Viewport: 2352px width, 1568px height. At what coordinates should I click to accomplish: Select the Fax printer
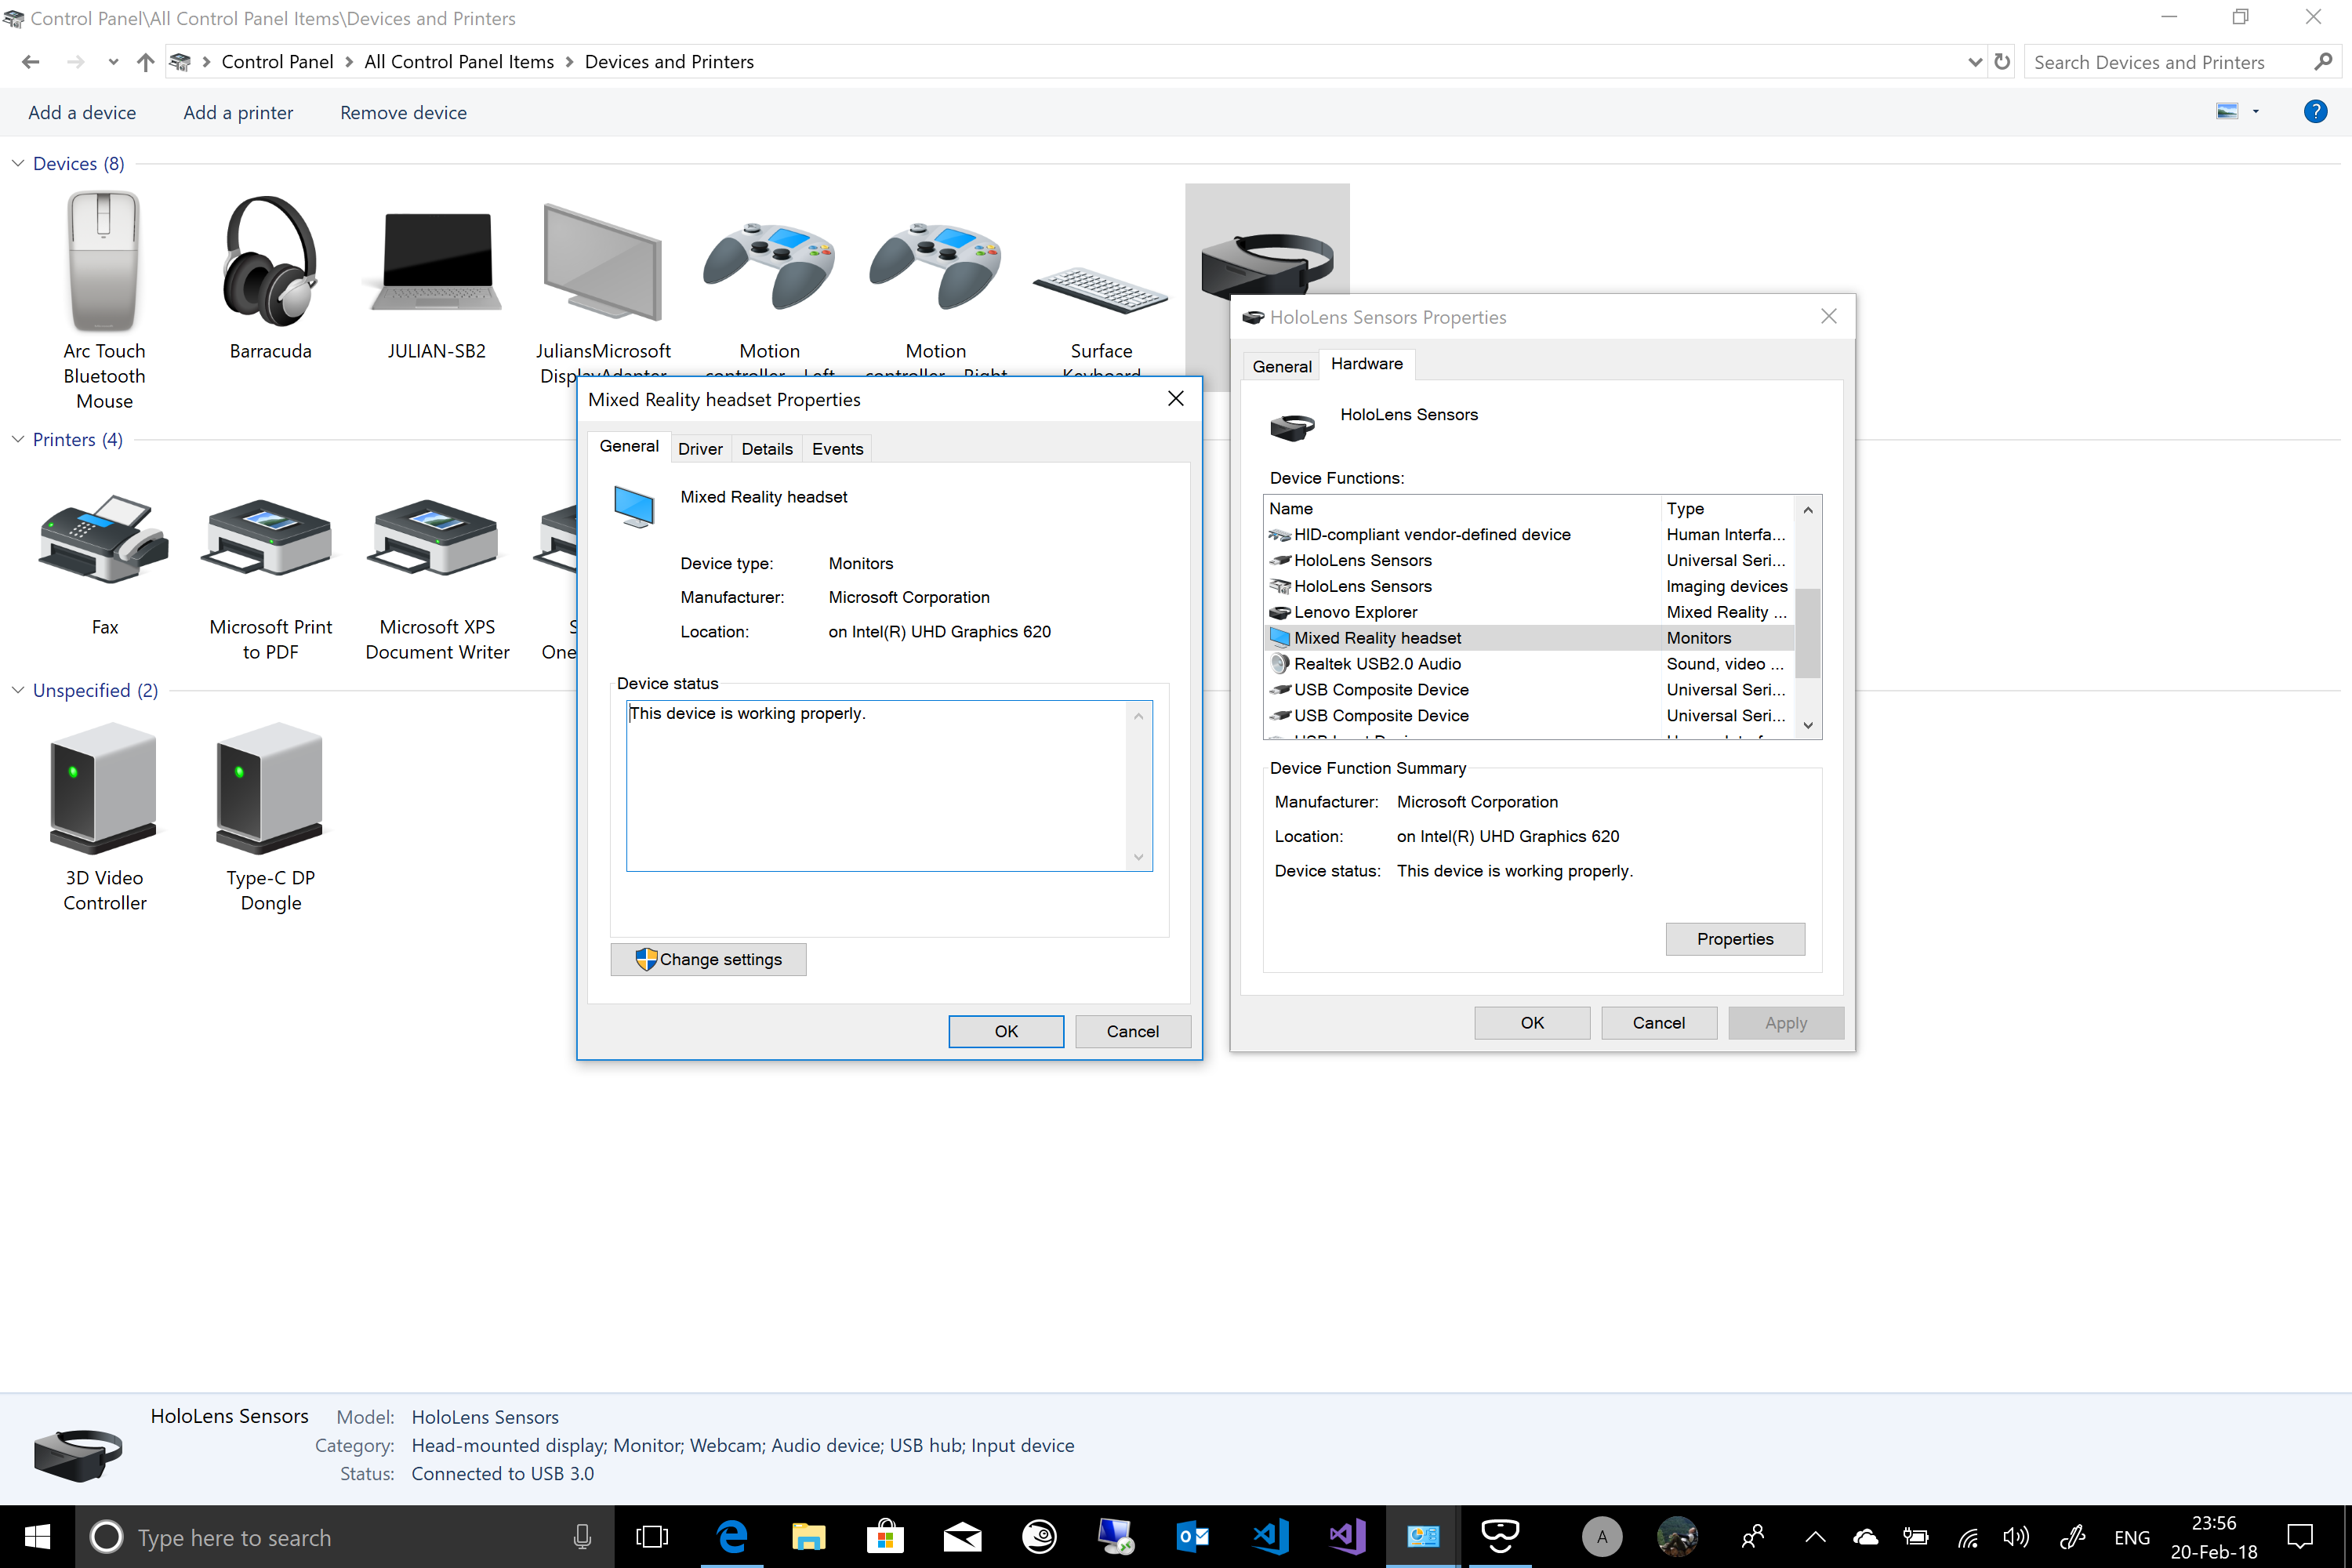click(104, 565)
